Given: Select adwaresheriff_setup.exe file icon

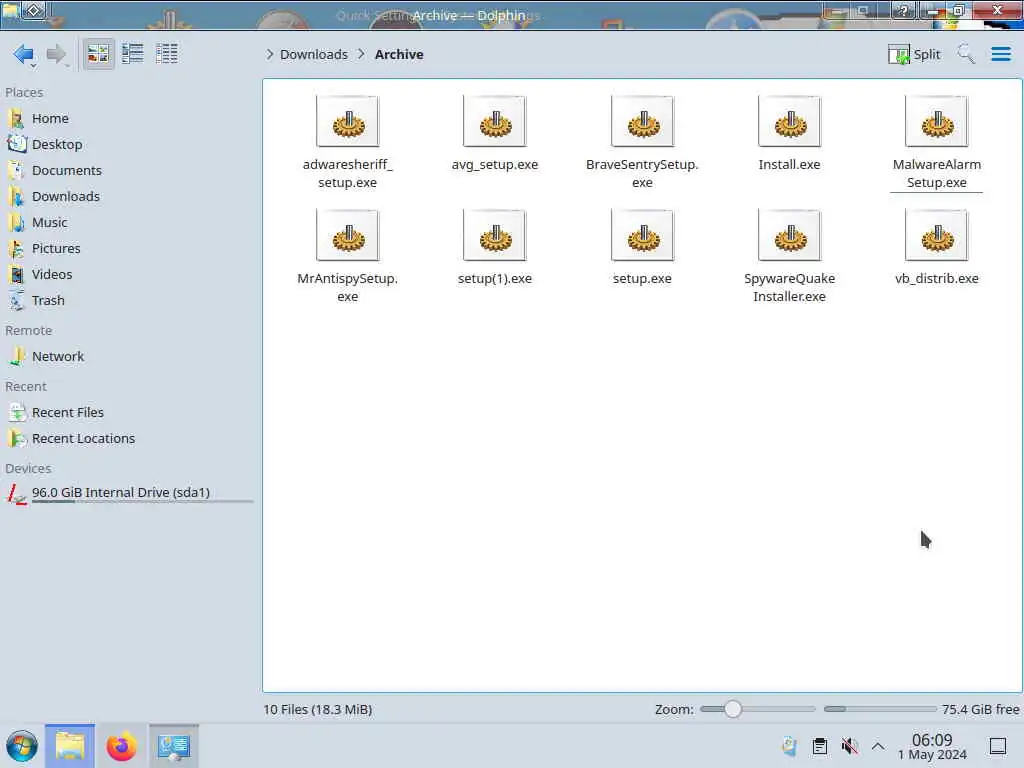Looking at the screenshot, I should point(347,121).
